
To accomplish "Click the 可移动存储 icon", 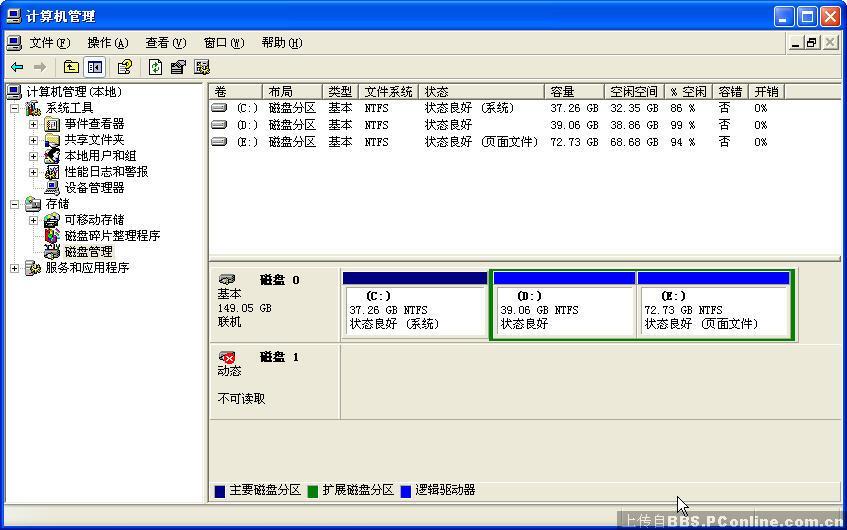I will [x=52, y=220].
